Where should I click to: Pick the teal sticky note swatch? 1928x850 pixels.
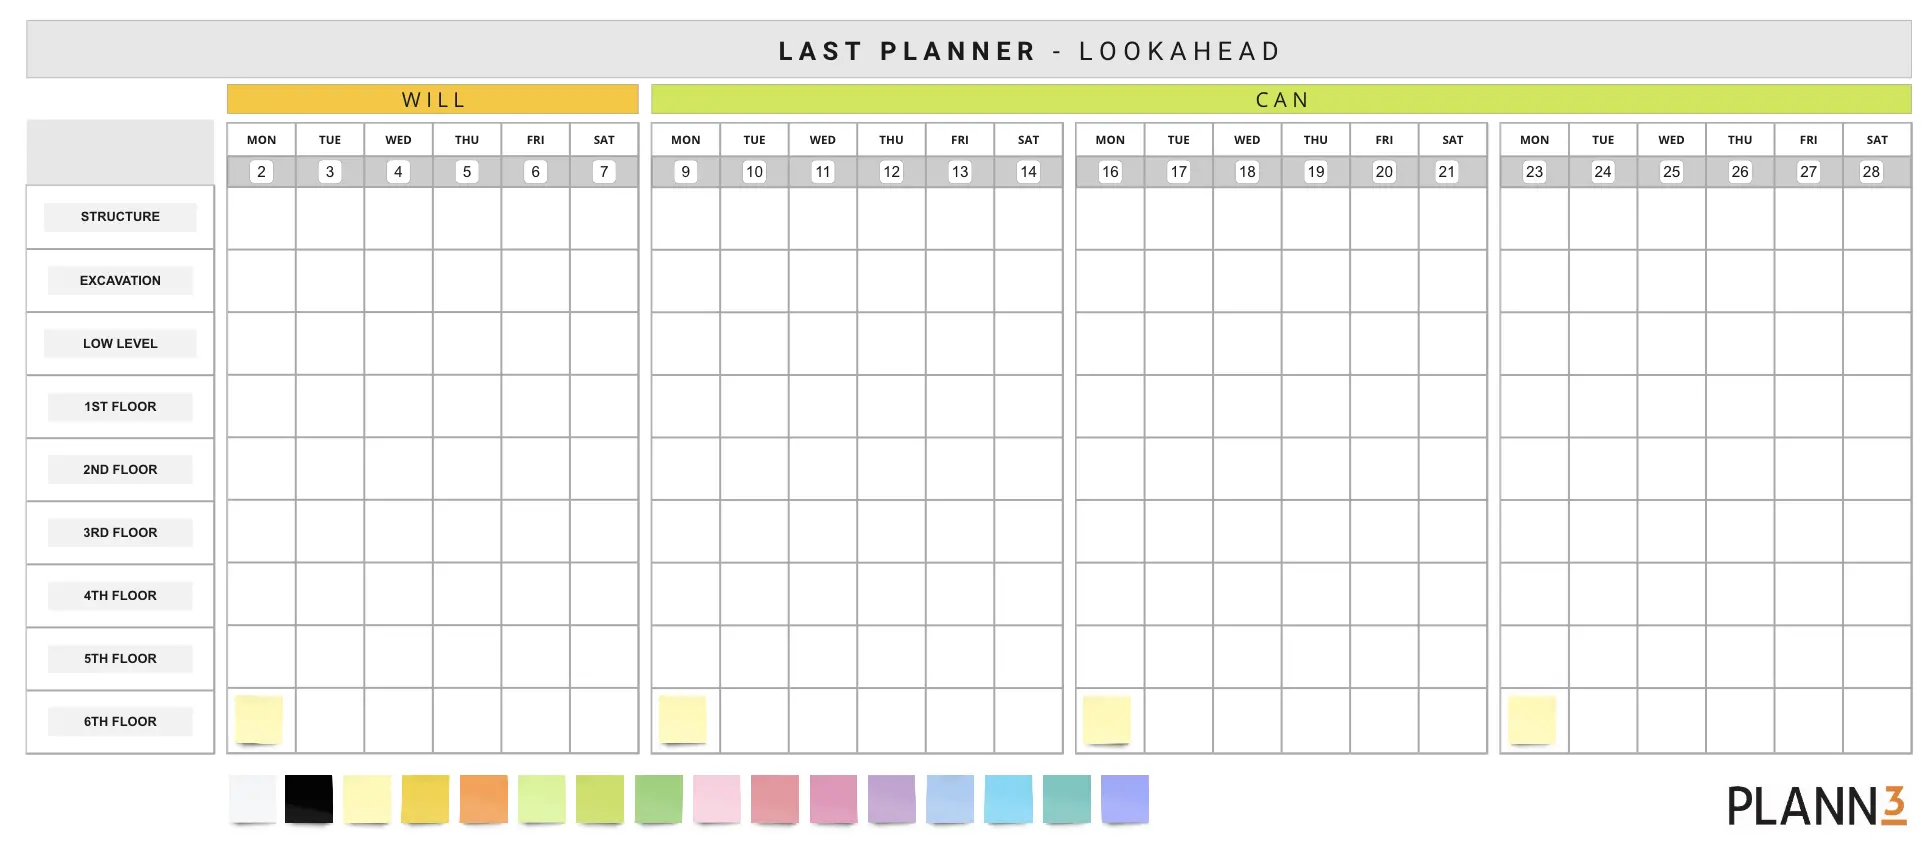tap(1066, 799)
